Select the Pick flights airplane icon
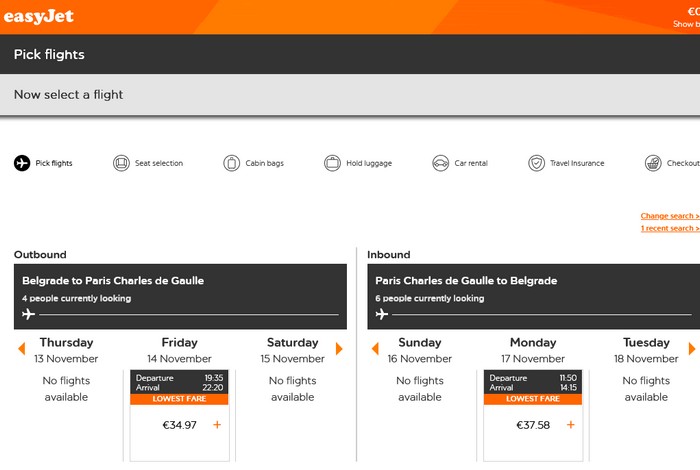Screen dimensions: 700x470 pyautogui.click(x=22, y=163)
